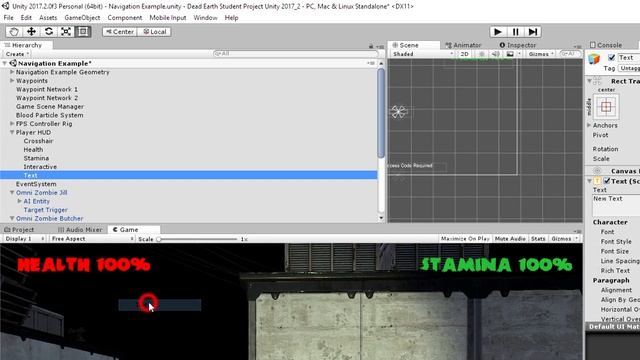Open the Component menu
The width and height of the screenshot is (640, 360).
coord(124,18)
